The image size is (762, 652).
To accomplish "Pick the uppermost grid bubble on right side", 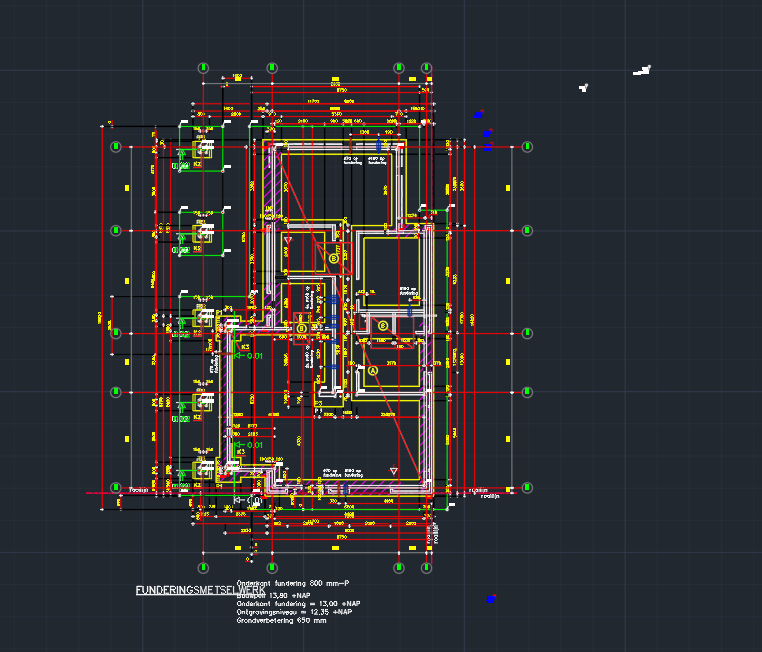I will 527,147.
